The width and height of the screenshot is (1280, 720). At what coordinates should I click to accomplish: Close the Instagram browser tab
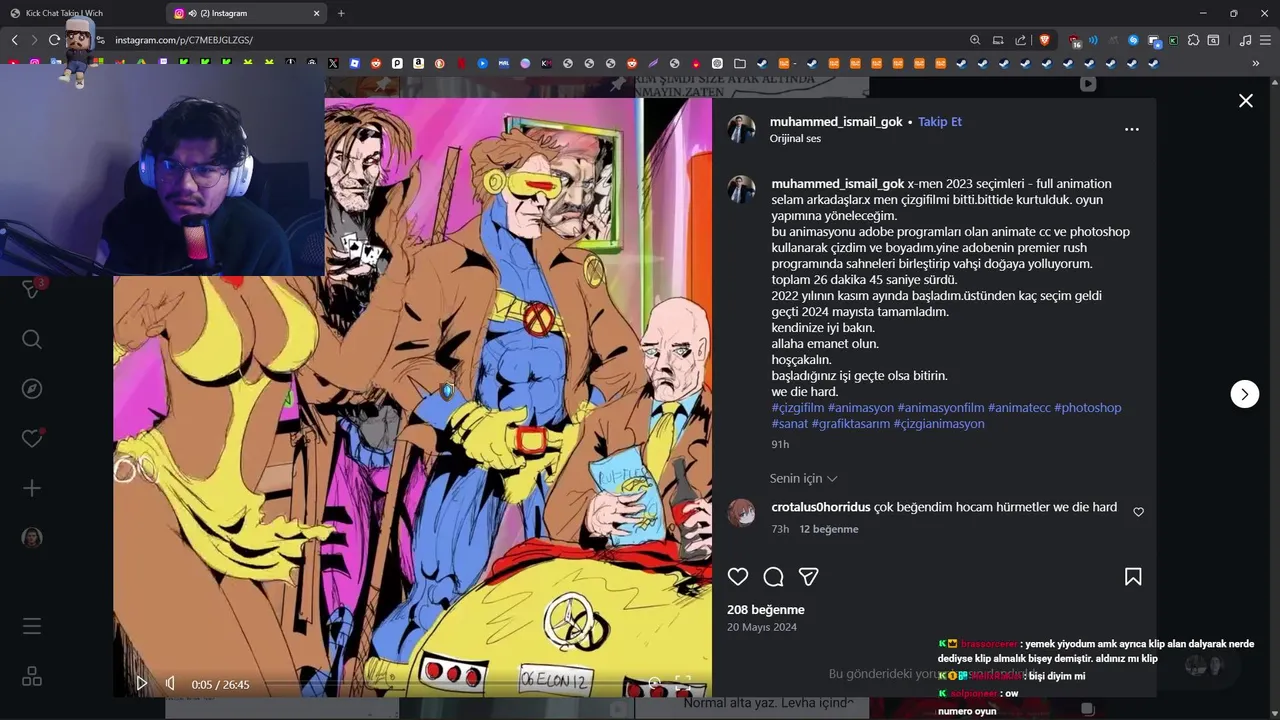(317, 13)
